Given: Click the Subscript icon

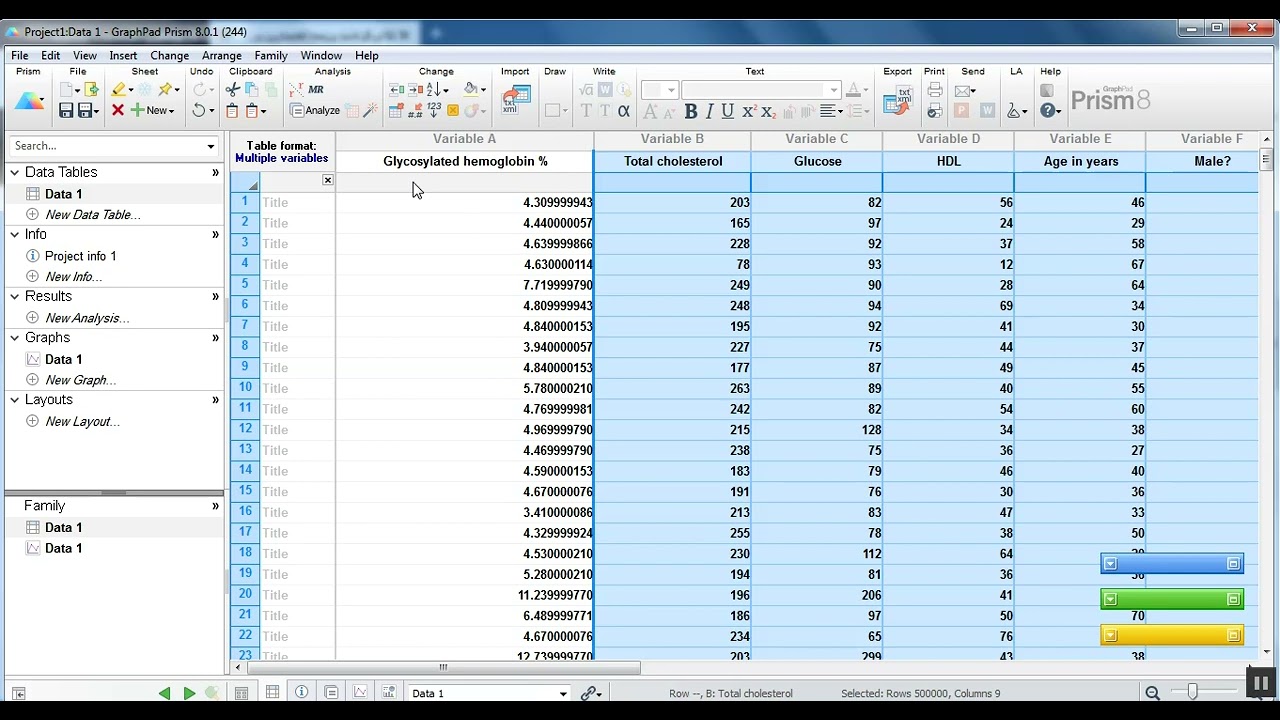Looking at the screenshot, I should [770, 111].
